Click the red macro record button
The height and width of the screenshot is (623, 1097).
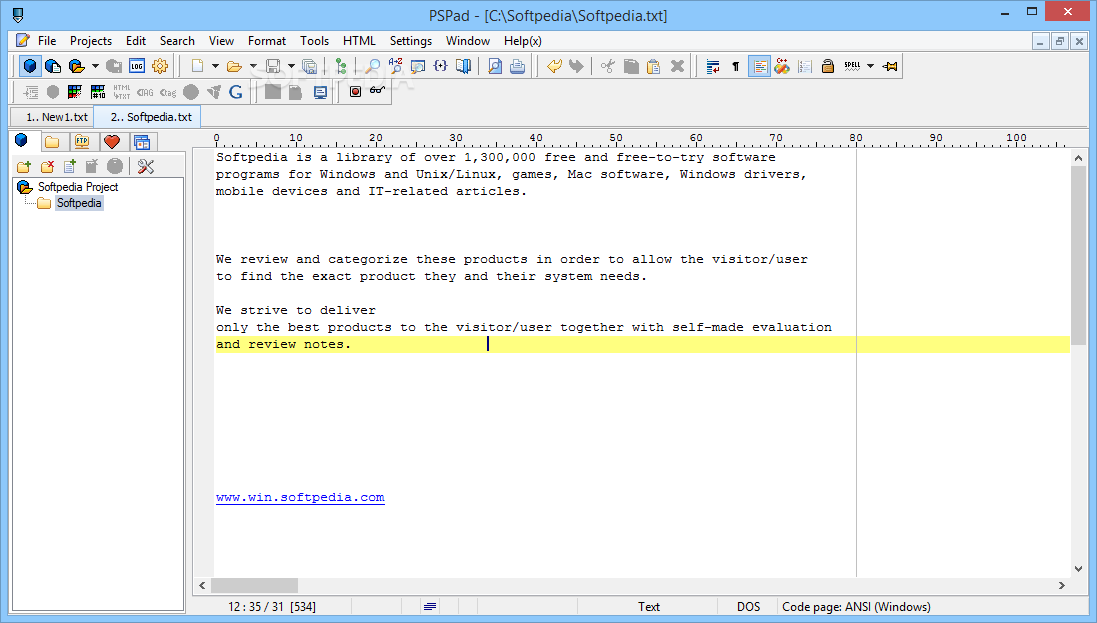pos(355,92)
